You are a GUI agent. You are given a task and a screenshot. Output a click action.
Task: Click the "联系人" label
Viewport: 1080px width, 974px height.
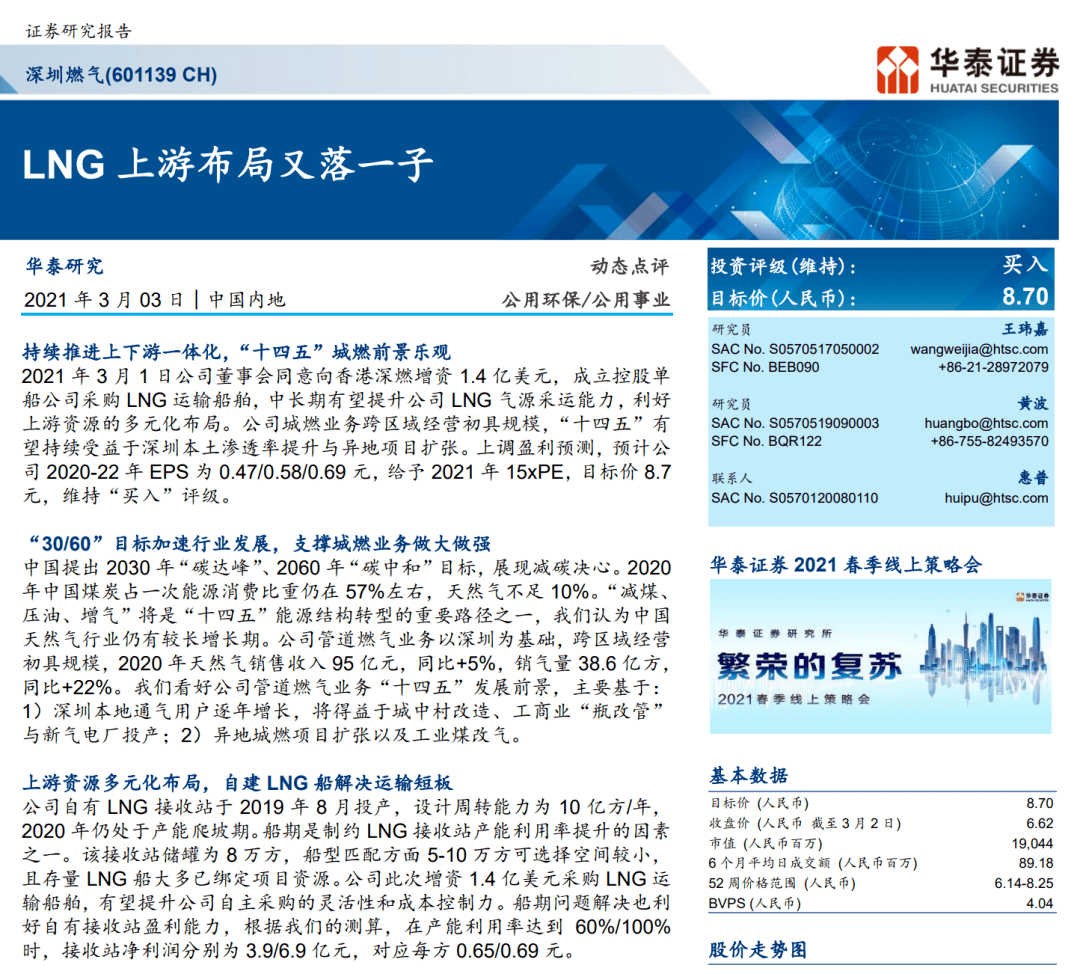[x=731, y=478]
